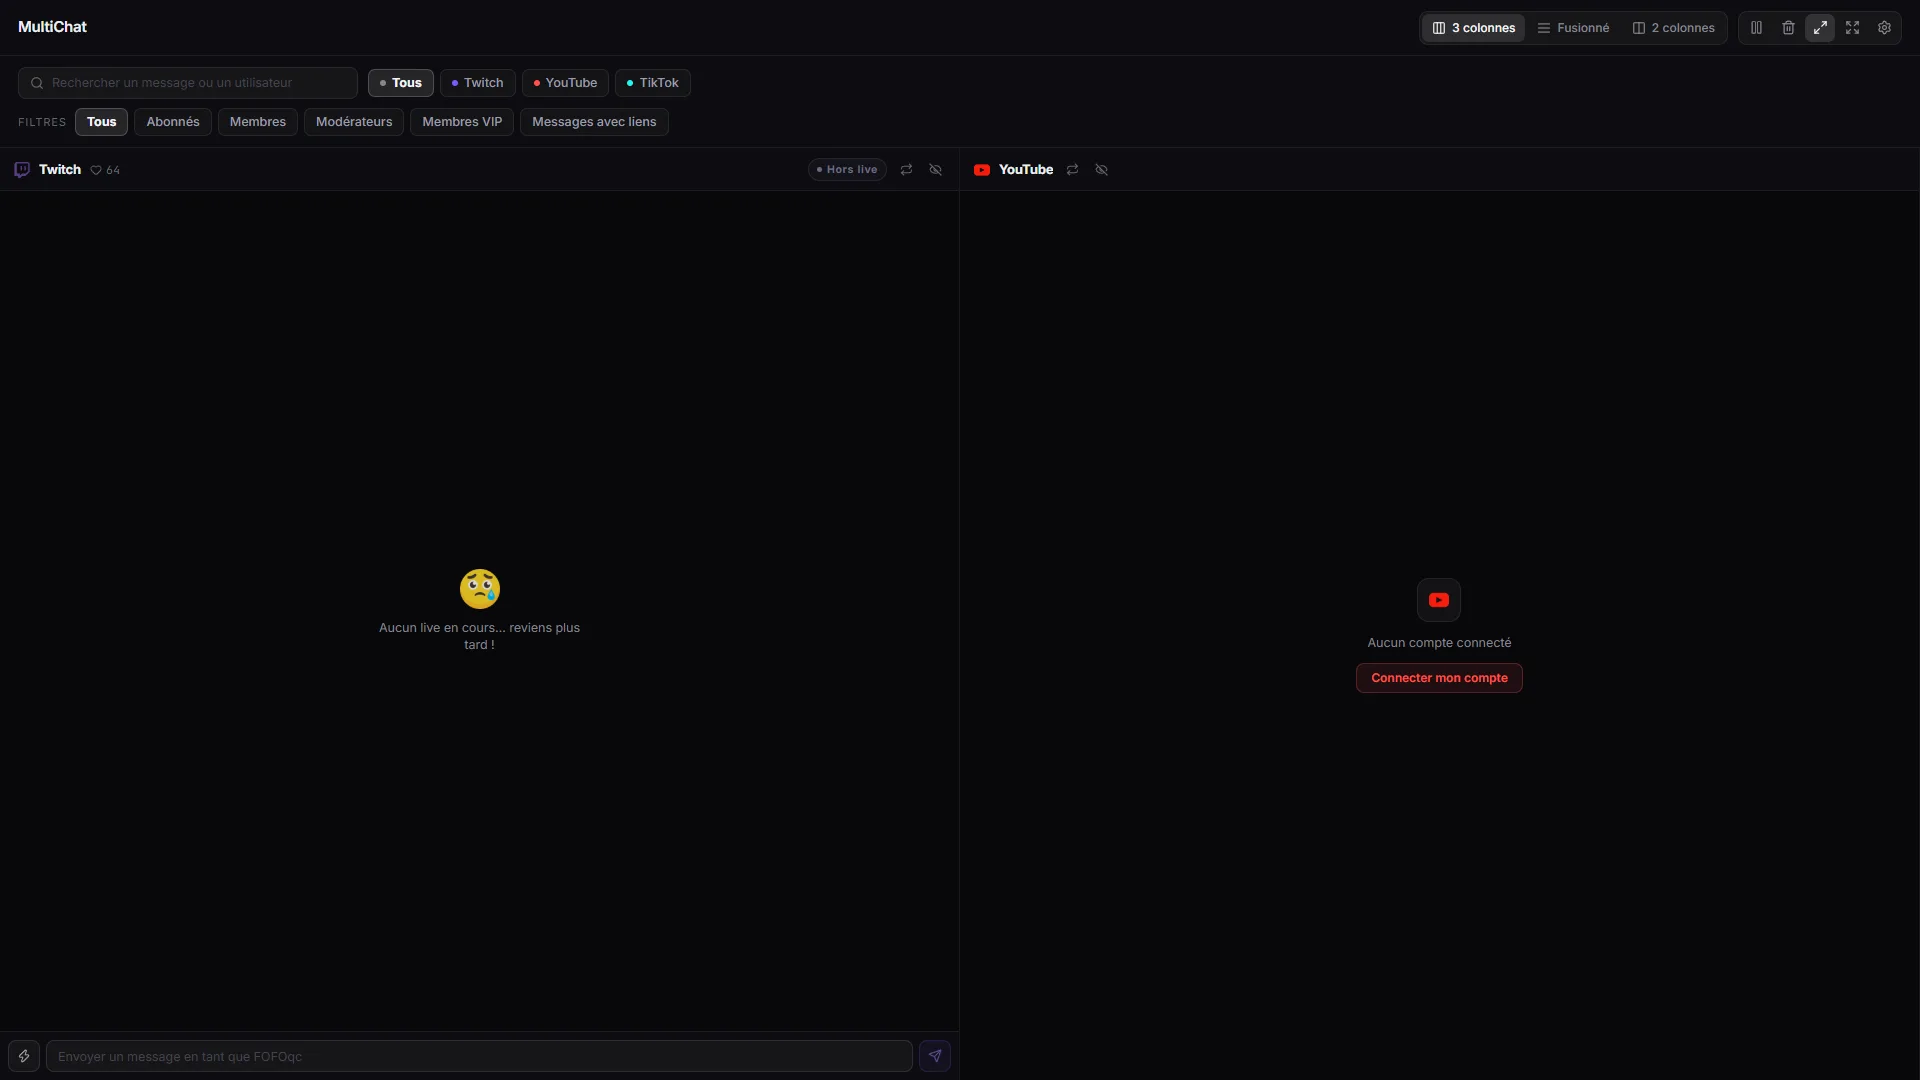The image size is (1920, 1080).
Task: Toggle the expand arrows icon
Action: [x=1820, y=28]
